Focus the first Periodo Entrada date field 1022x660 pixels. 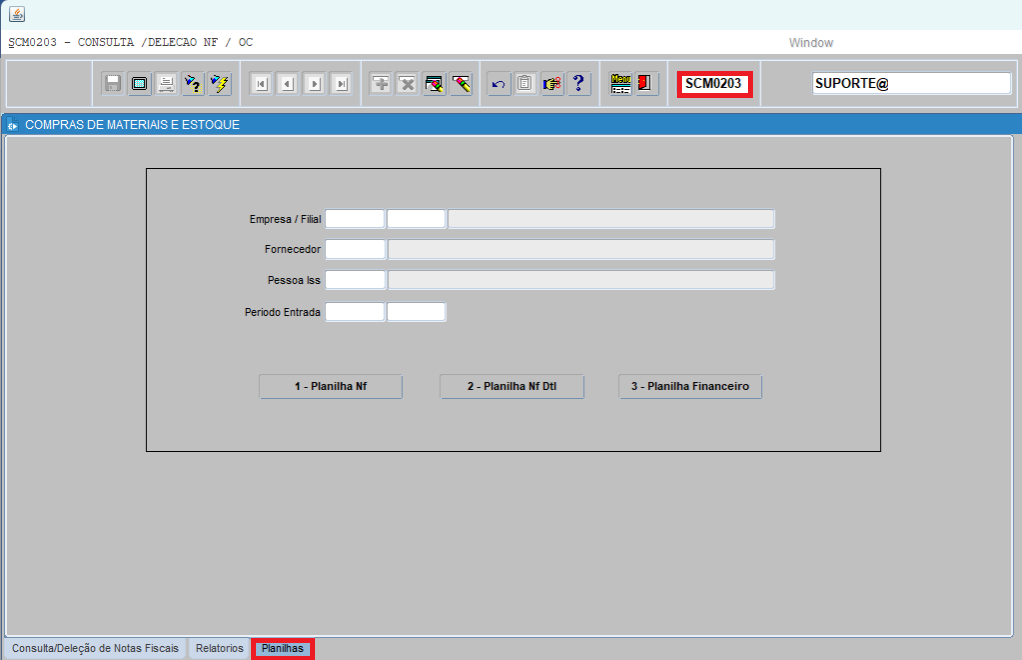(355, 312)
